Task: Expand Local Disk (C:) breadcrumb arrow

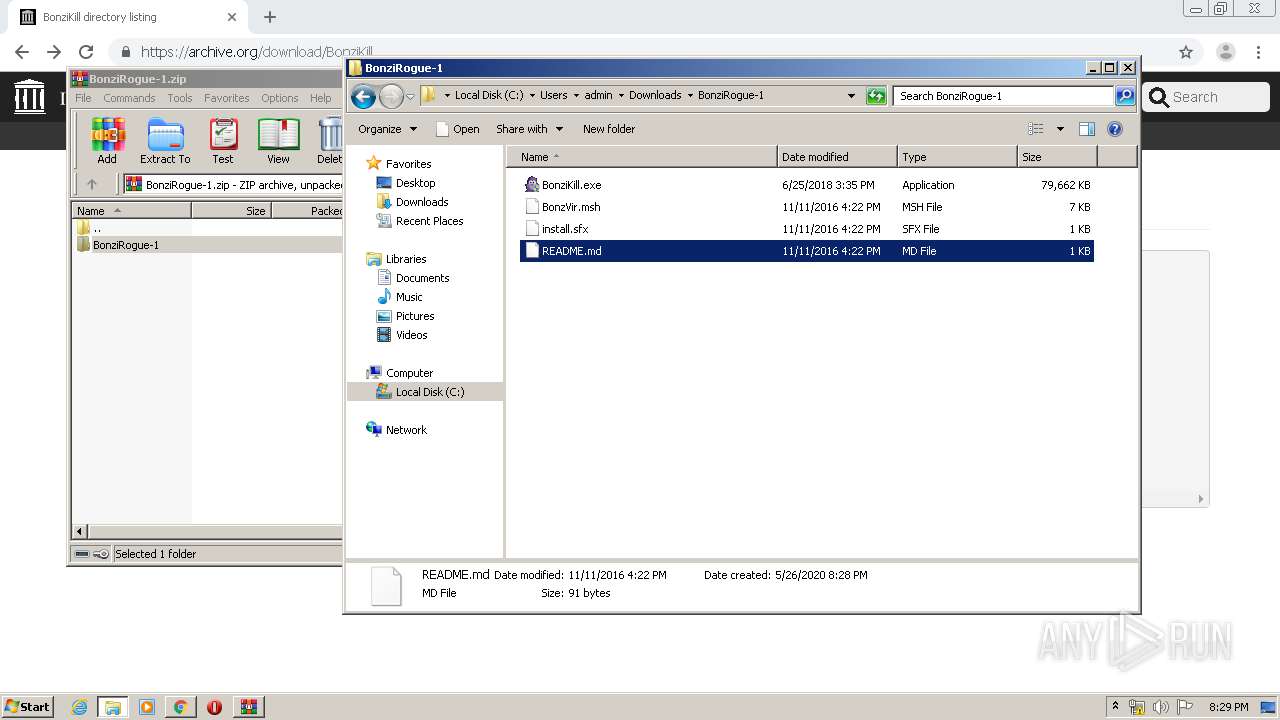Action: click(532, 96)
